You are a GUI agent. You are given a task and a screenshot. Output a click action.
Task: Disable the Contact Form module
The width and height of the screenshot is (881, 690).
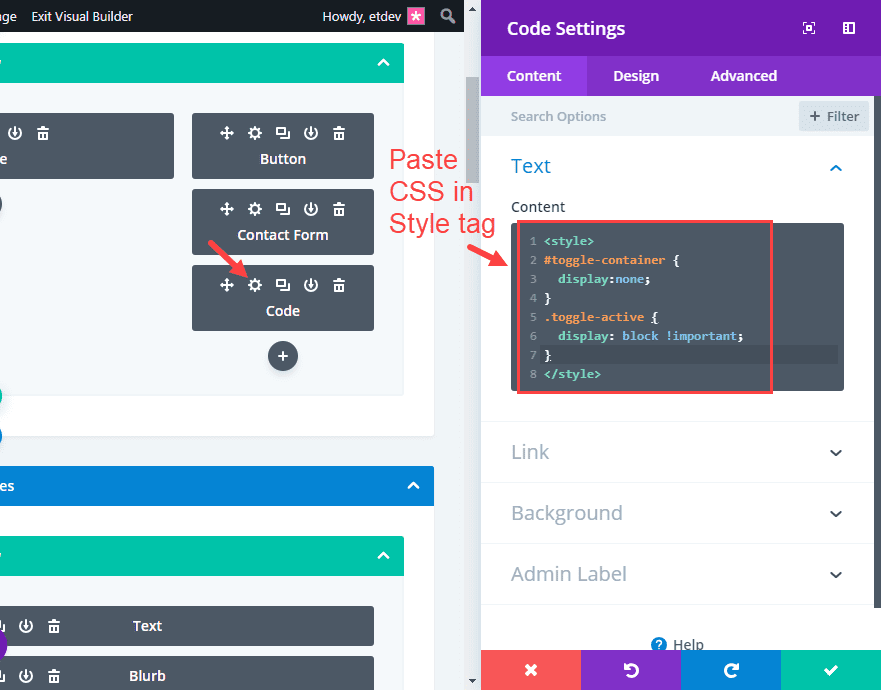(x=311, y=208)
